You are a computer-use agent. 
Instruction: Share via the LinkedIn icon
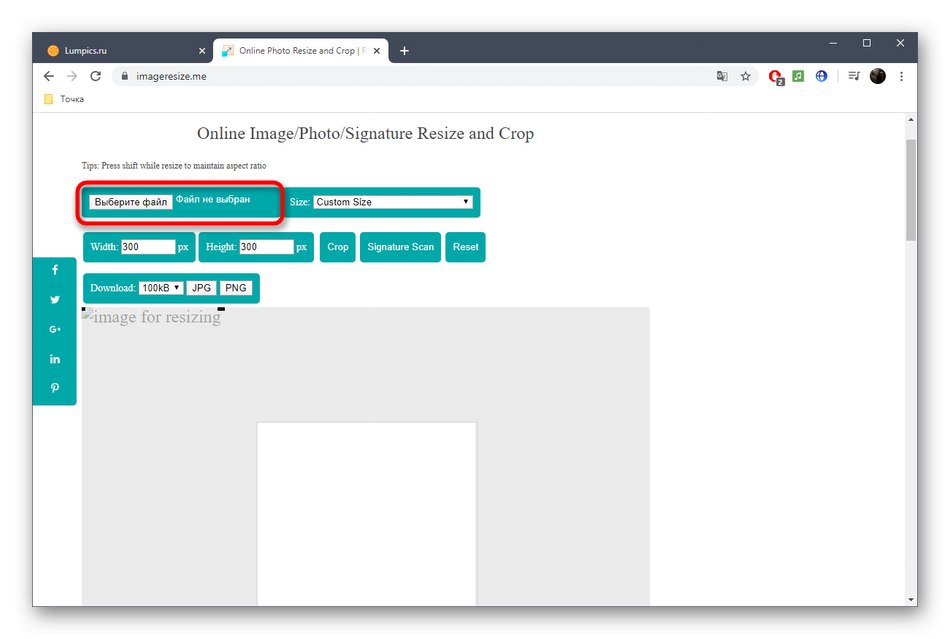[55, 359]
